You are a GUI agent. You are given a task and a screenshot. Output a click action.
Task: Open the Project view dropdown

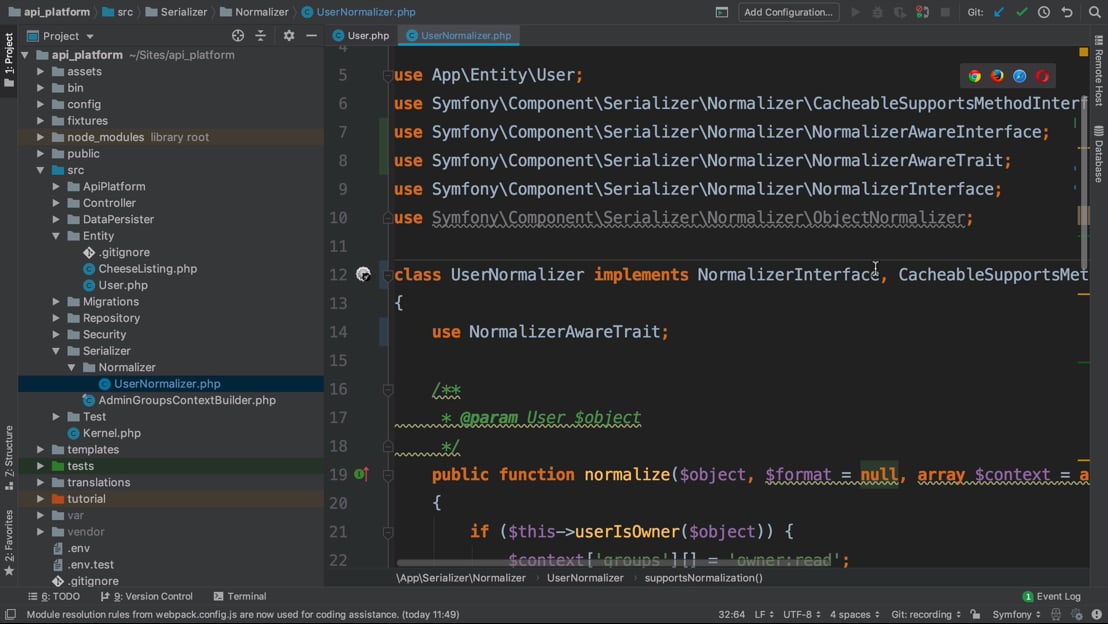click(68, 36)
